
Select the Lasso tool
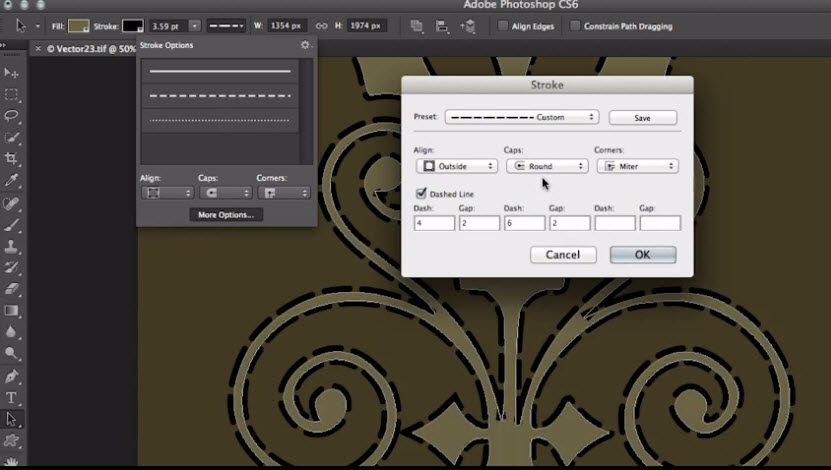pyautogui.click(x=12, y=116)
